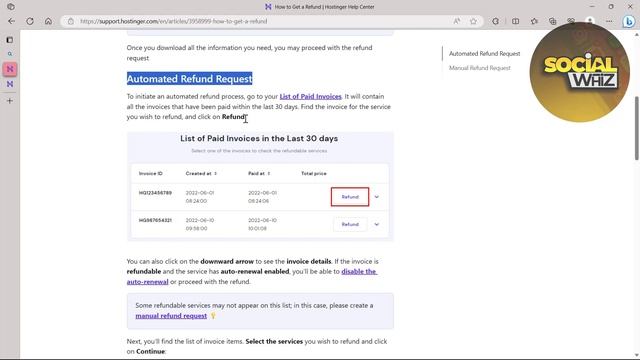Sort by the Created at column

click(201, 173)
